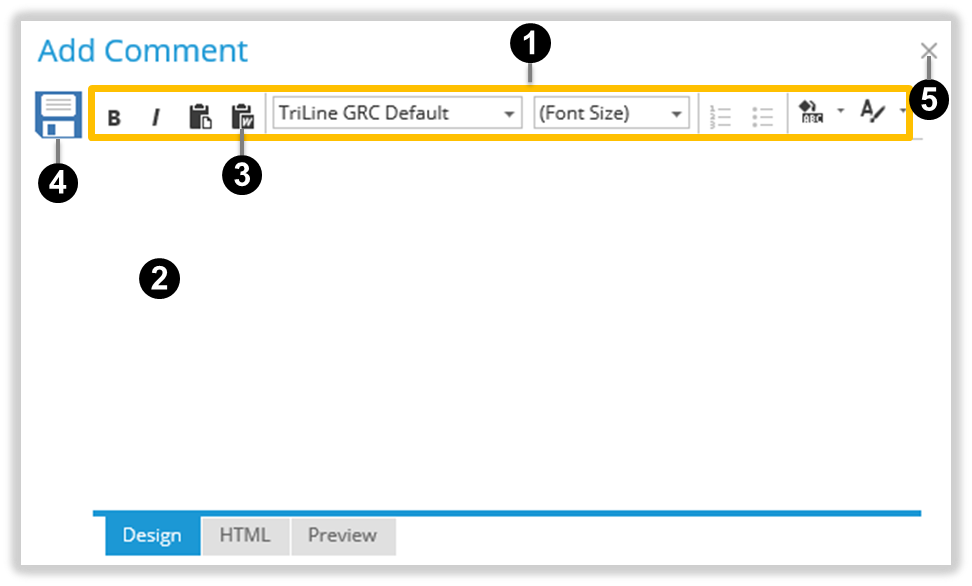Image resolution: width=972 pixels, height=586 pixels.
Task: Select the Design tab
Action: pyautogui.click(x=151, y=535)
